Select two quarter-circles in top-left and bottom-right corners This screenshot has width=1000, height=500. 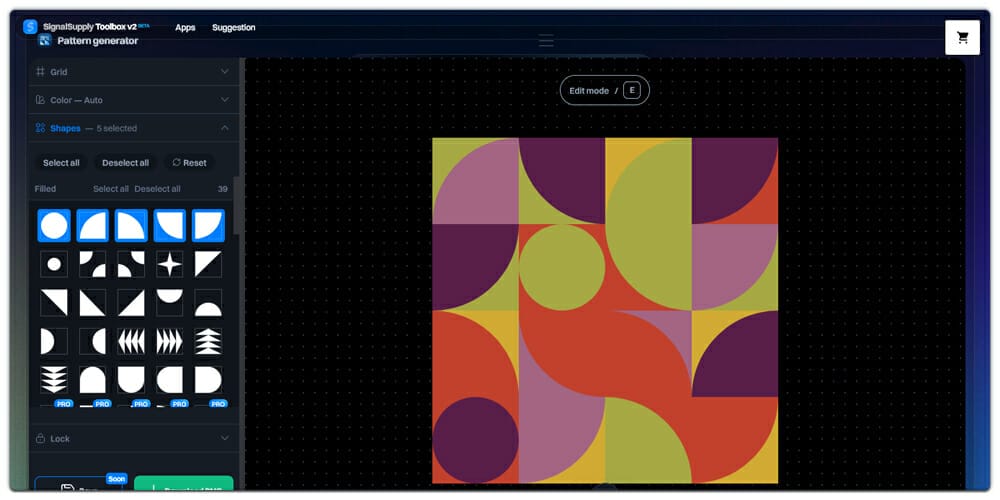[92, 264]
